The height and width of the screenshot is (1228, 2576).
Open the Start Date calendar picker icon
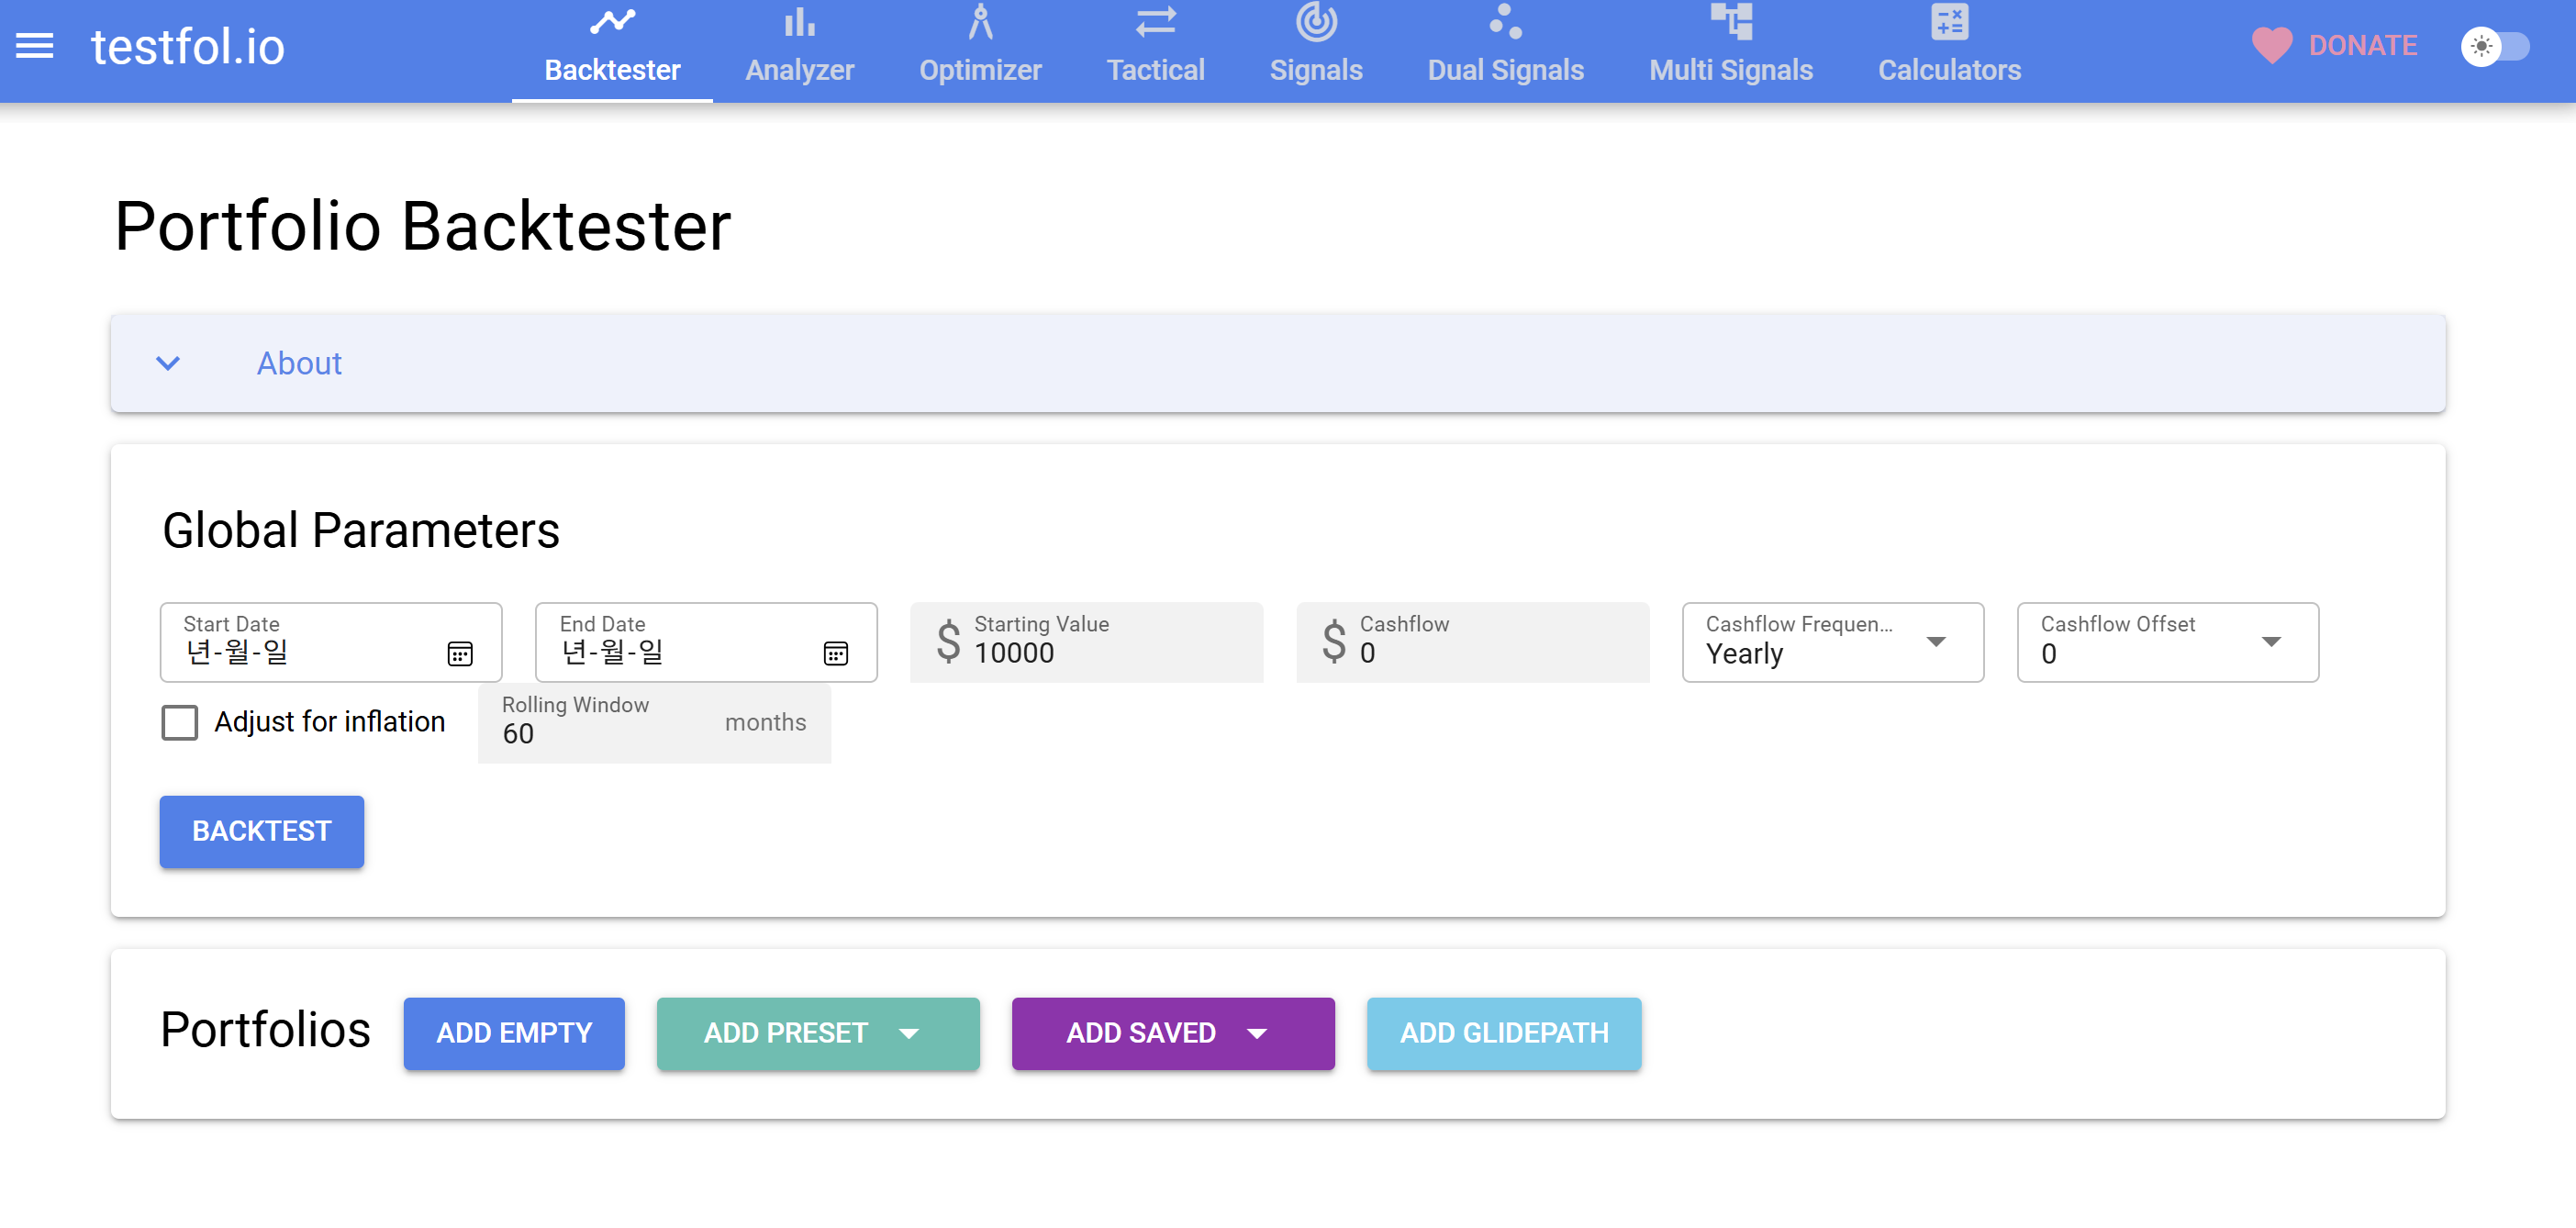click(x=460, y=653)
